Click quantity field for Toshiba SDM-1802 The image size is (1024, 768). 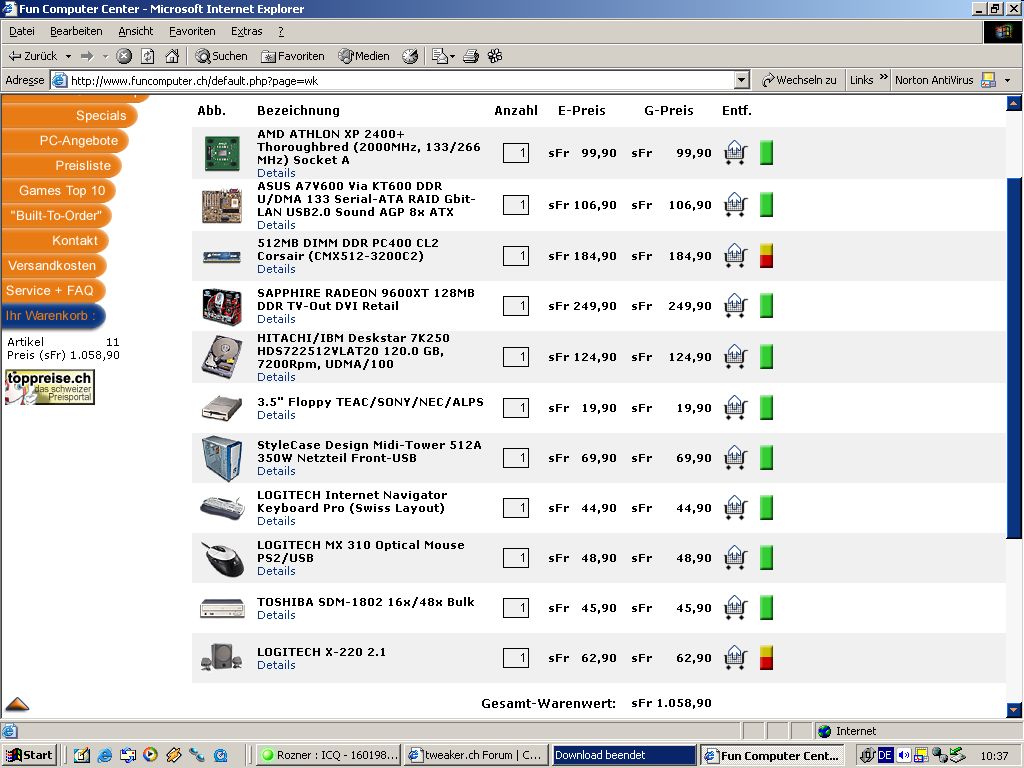click(516, 608)
